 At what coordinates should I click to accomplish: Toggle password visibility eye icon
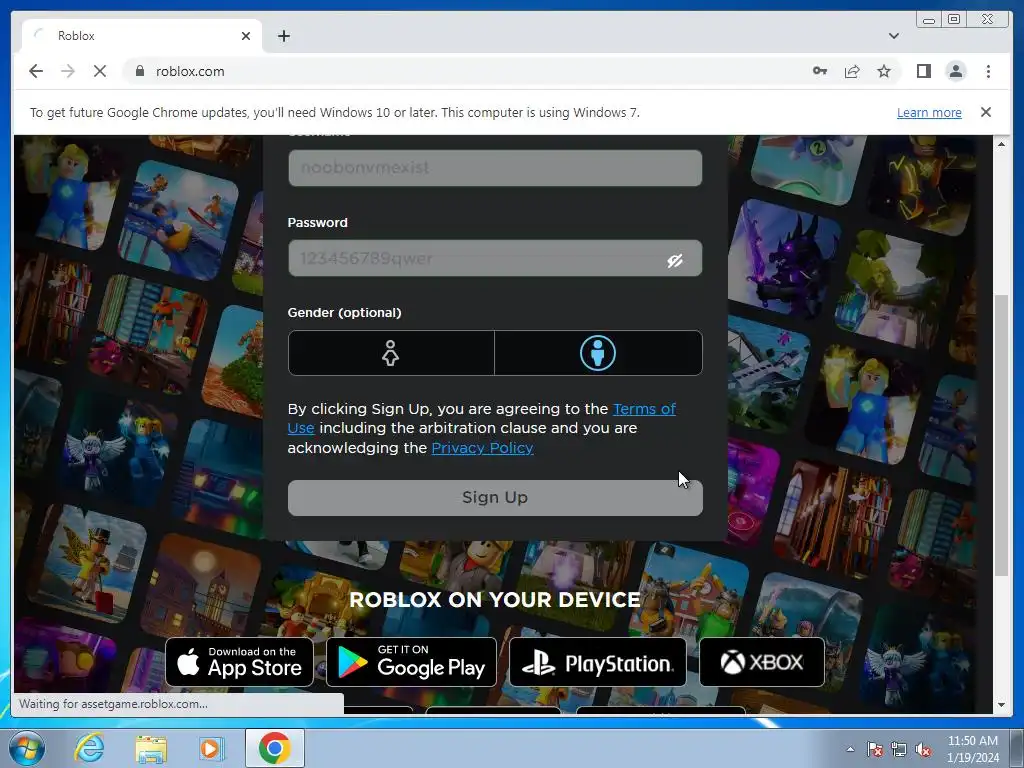[675, 261]
